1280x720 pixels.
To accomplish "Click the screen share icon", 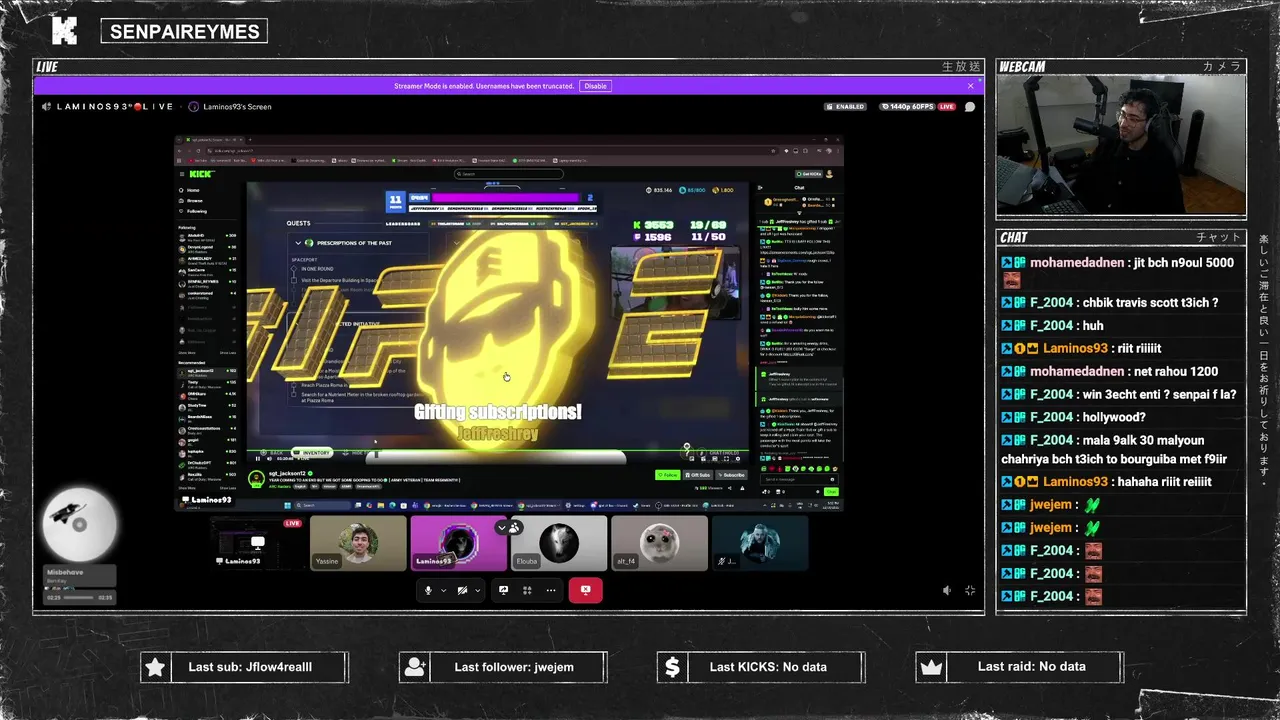I will point(503,590).
